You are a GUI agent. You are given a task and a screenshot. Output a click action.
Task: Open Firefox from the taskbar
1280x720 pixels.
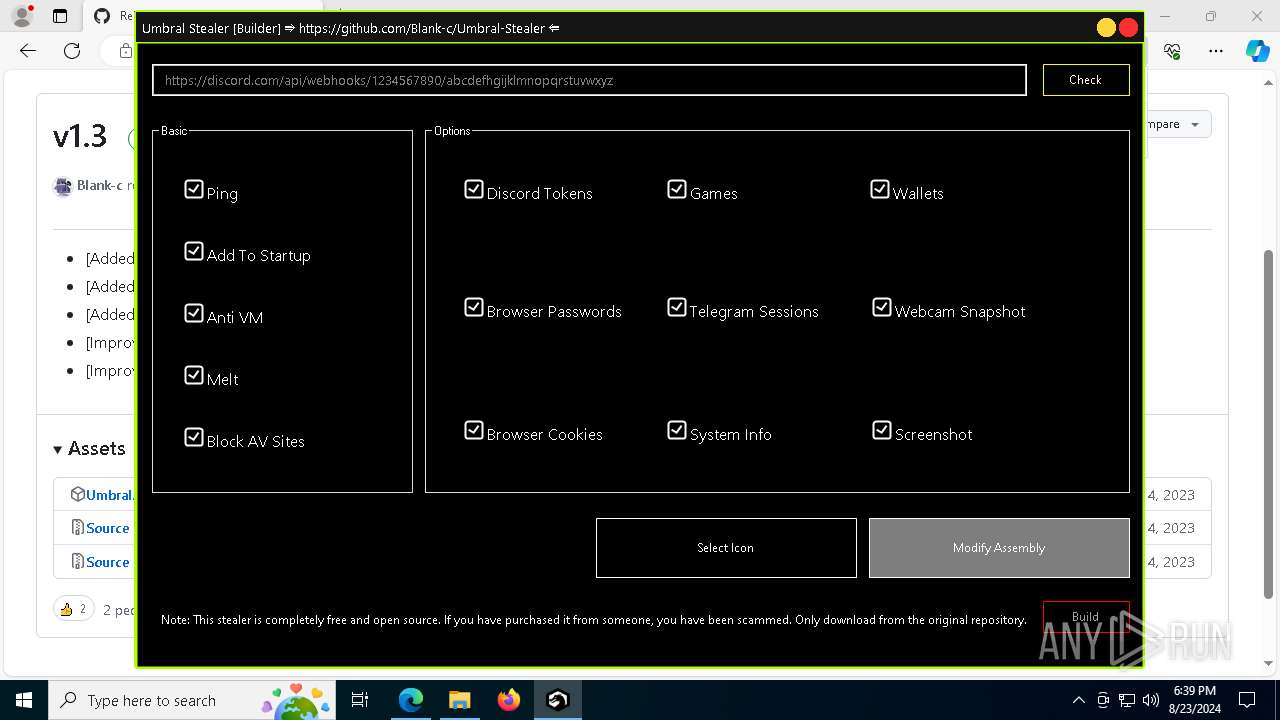click(508, 700)
